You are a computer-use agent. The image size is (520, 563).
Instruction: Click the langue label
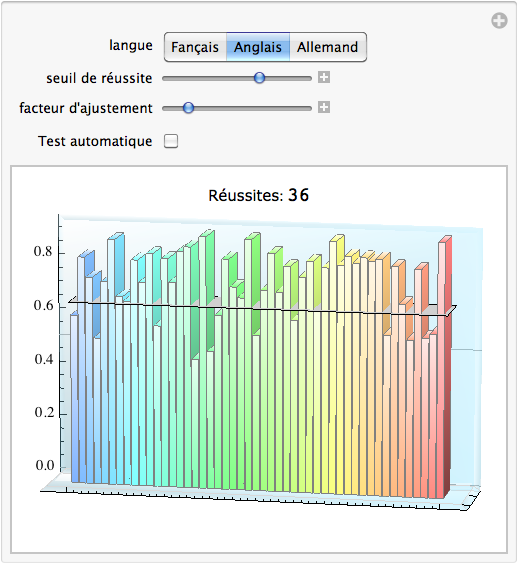click(131, 45)
